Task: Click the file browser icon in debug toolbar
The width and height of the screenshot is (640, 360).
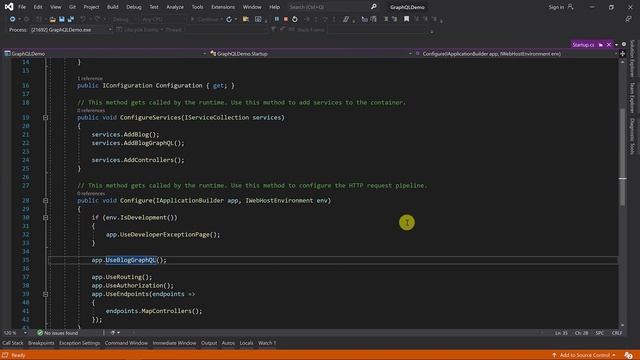Action: coord(246,19)
